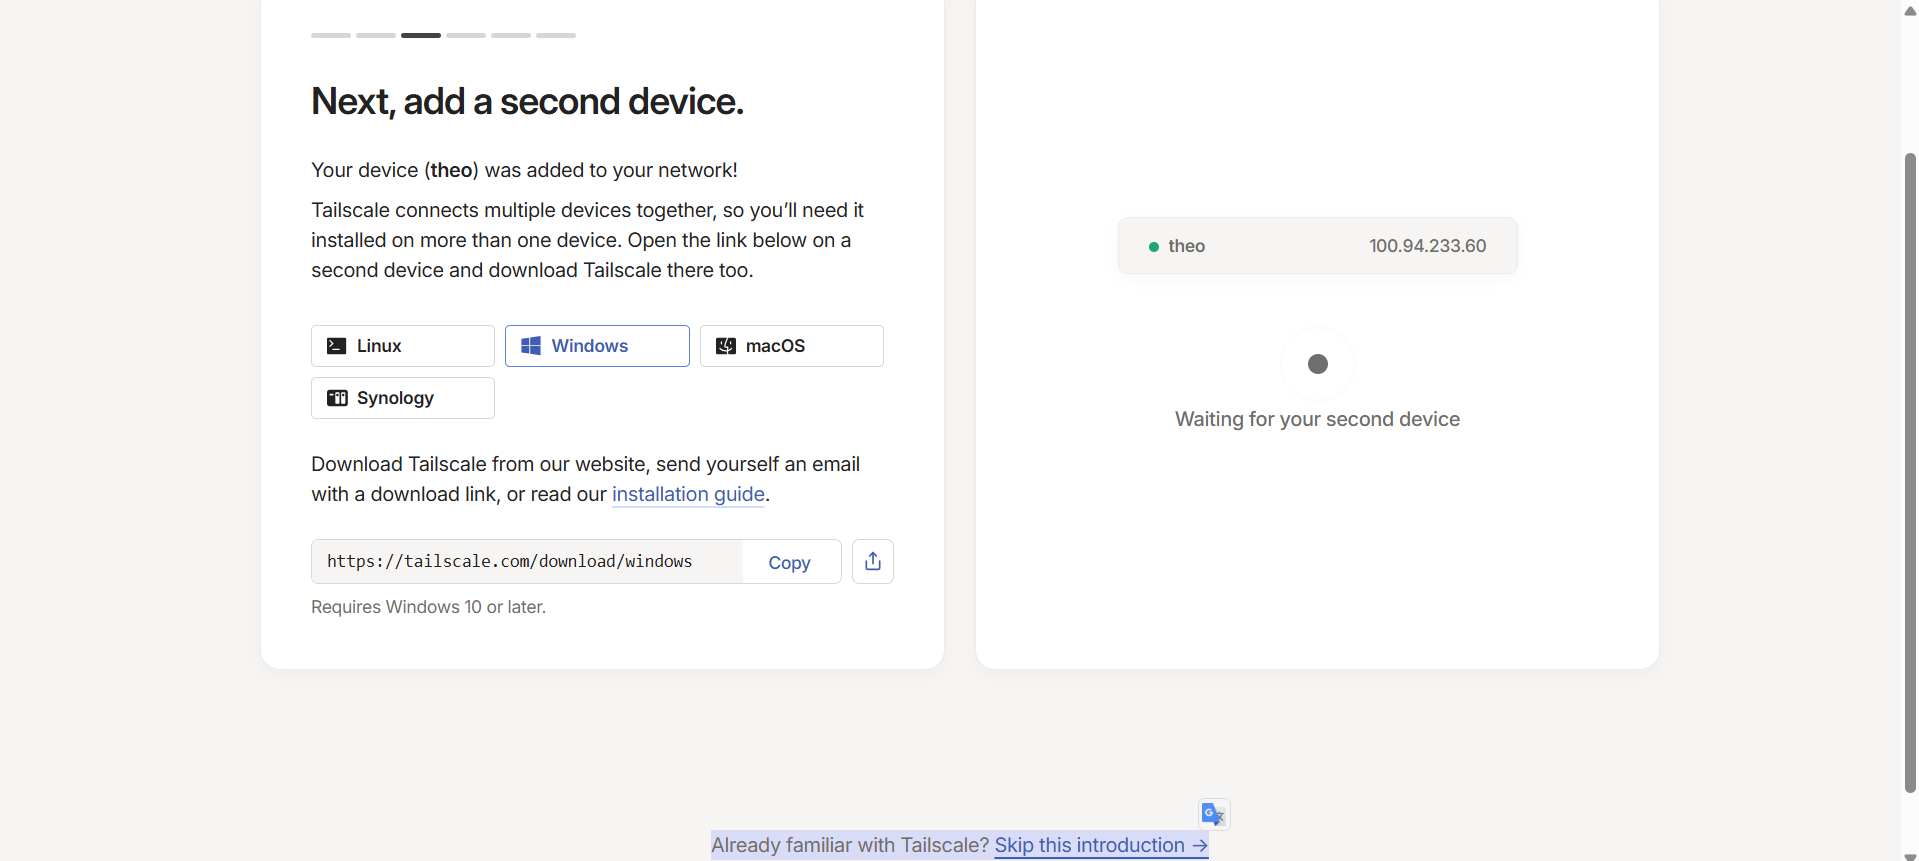Click the Google Translate icon

click(1213, 814)
